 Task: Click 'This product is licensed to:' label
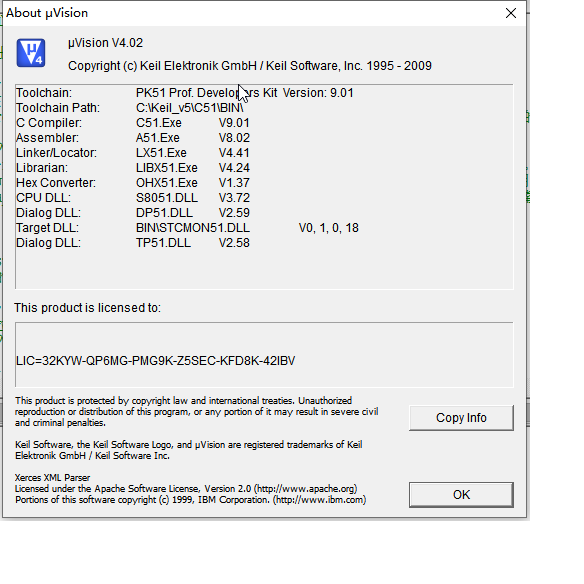[88, 308]
